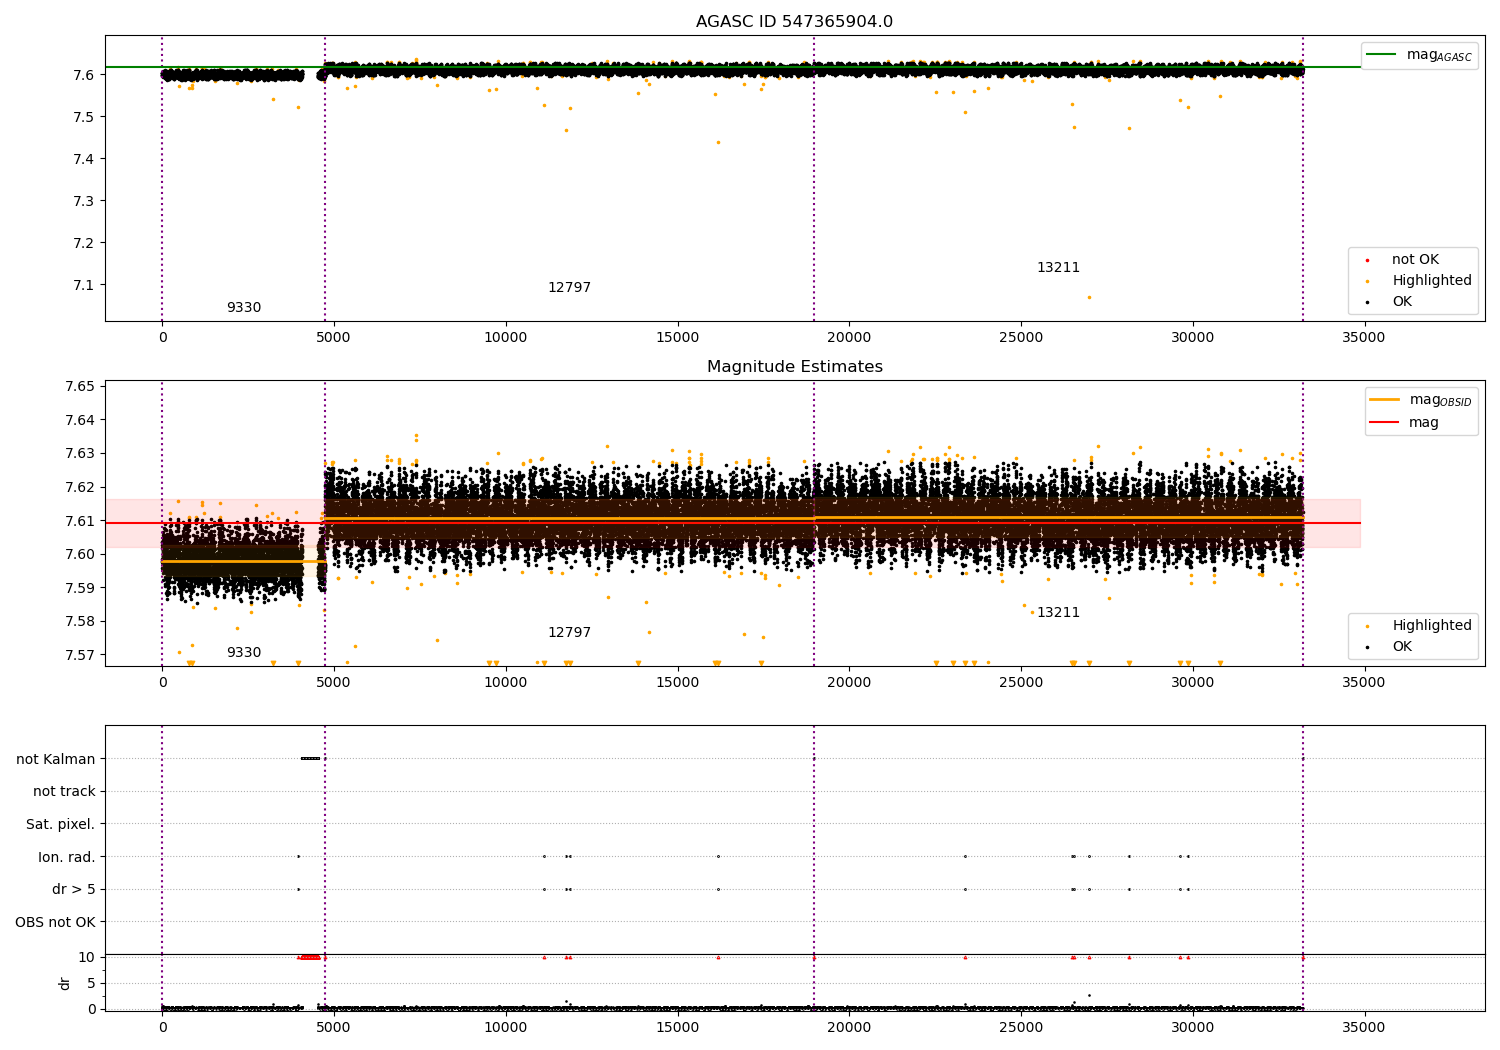Click the "7.59" y-axis tick label

pyautogui.click(x=80, y=589)
